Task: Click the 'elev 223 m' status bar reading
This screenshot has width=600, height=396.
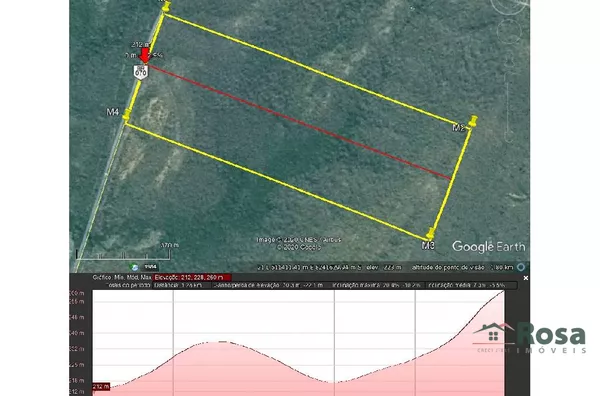Action: [x=384, y=267]
